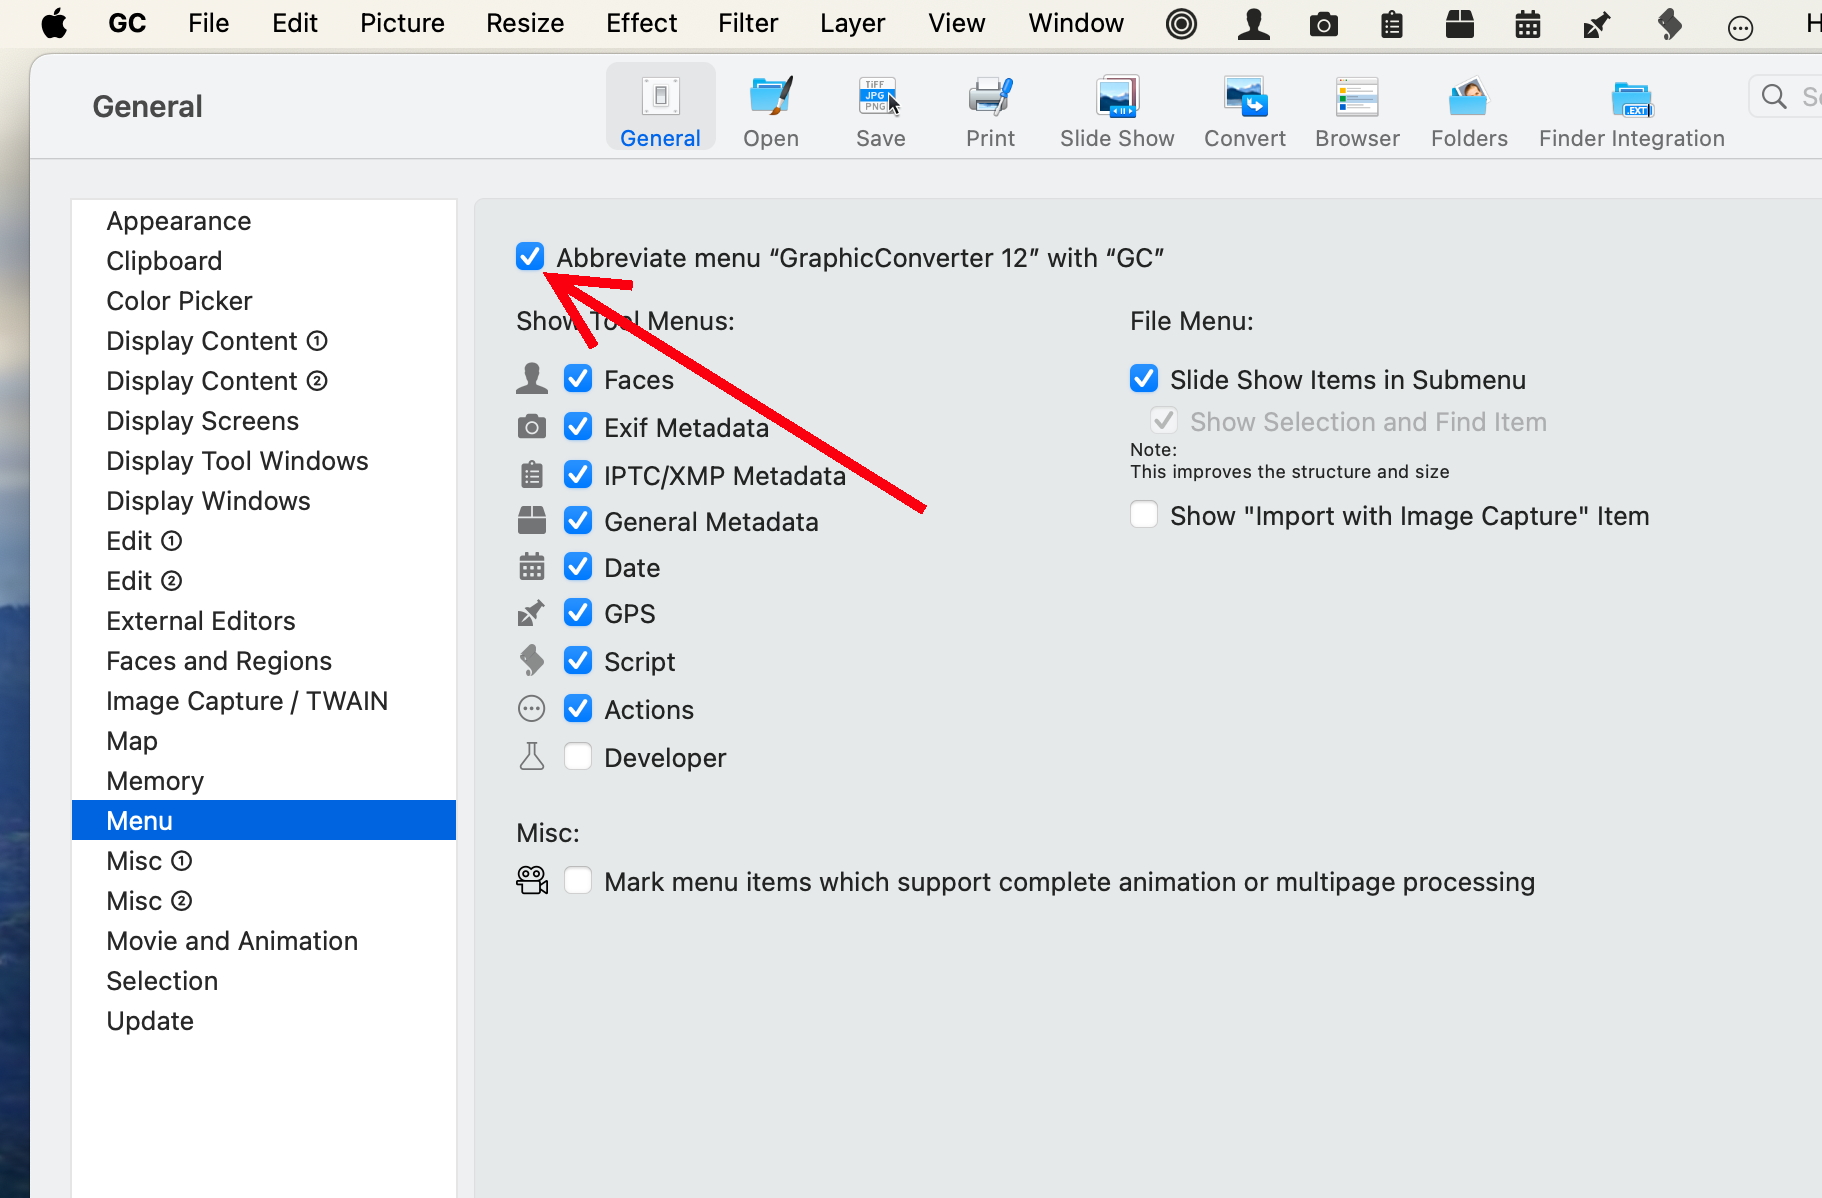1822x1198 pixels.
Task: Click the Script icon in menu bar
Action: pyautogui.click(x=1669, y=24)
